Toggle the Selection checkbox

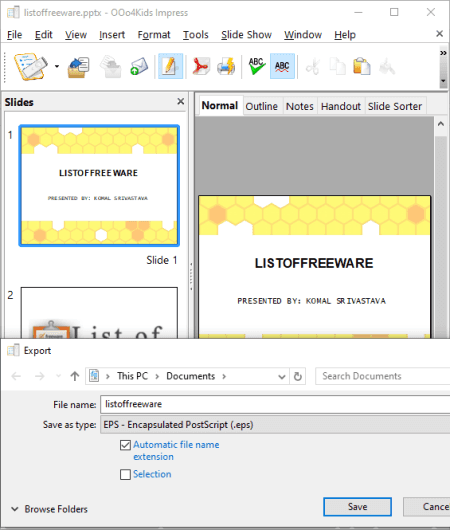click(125, 474)
